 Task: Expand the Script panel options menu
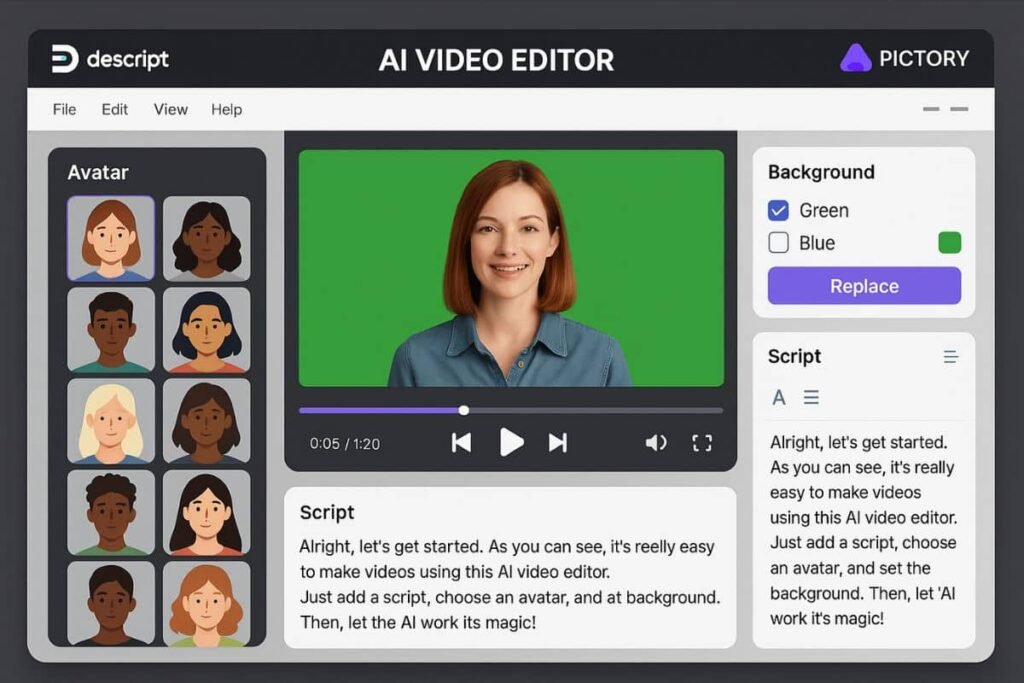click(950, 357)
